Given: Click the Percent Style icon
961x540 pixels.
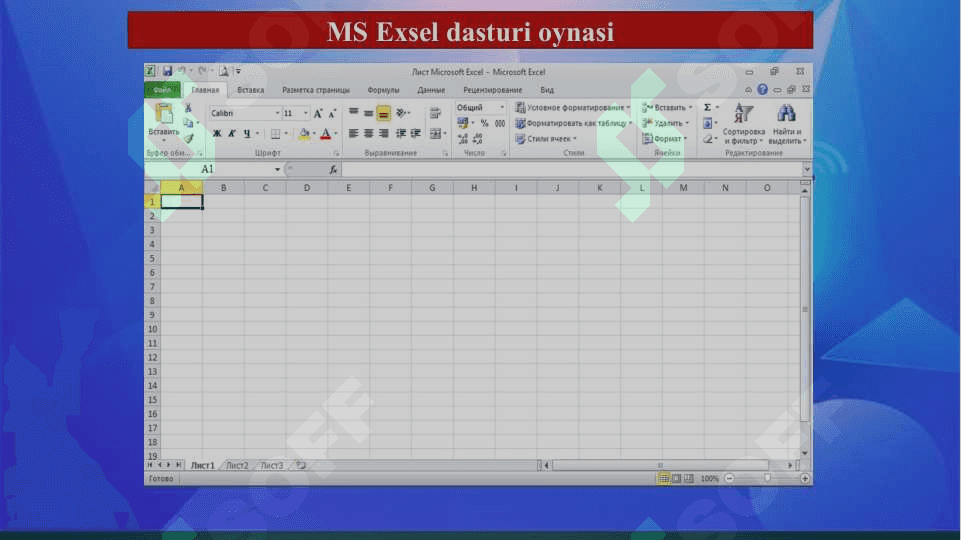Looking at the screenshot, I should click(484, 123).
